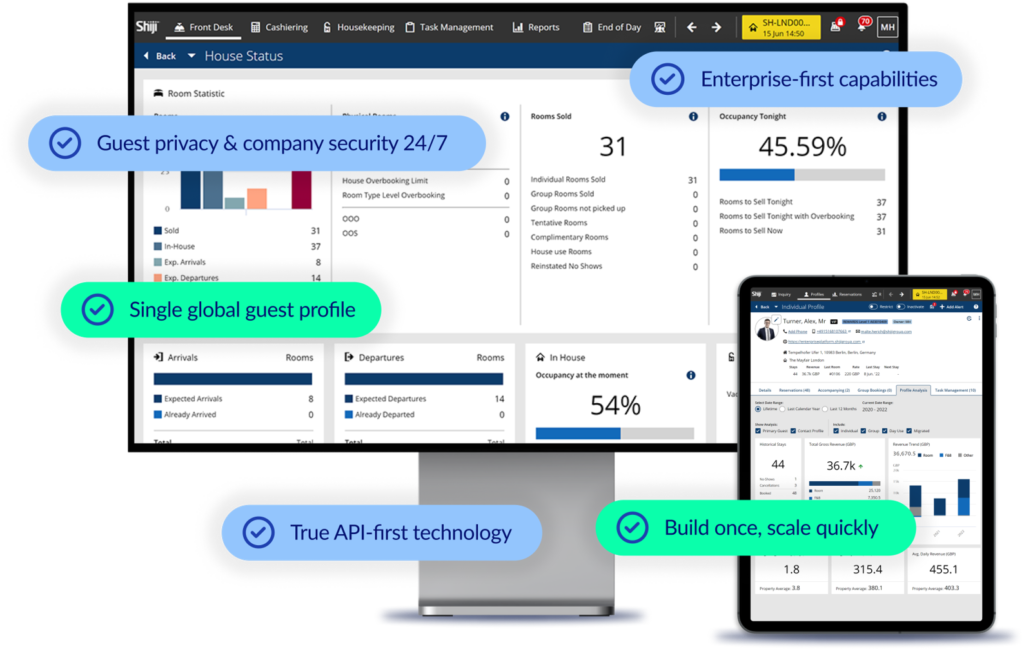Open the MH user avatar menu
Viewport: 1024px width, 658px height.
click(x=886, y=27)
